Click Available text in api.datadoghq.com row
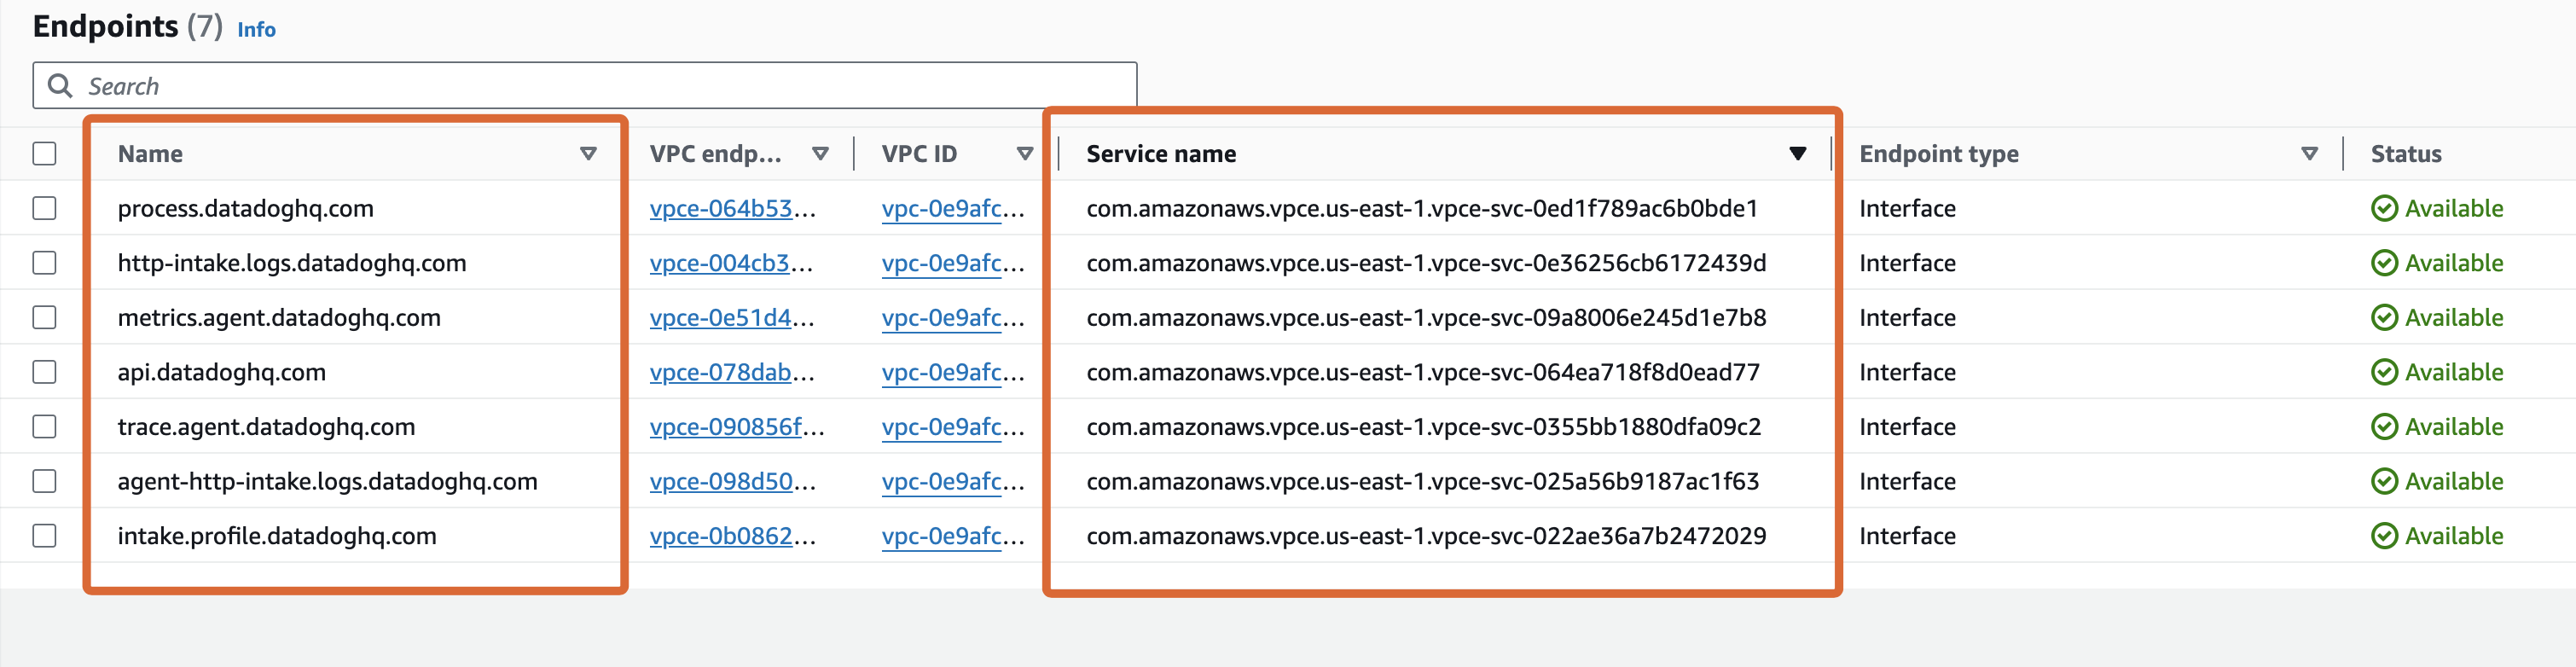Image resolution: width=2576 pixels, height=667 pixels. tap(2454, 372)
